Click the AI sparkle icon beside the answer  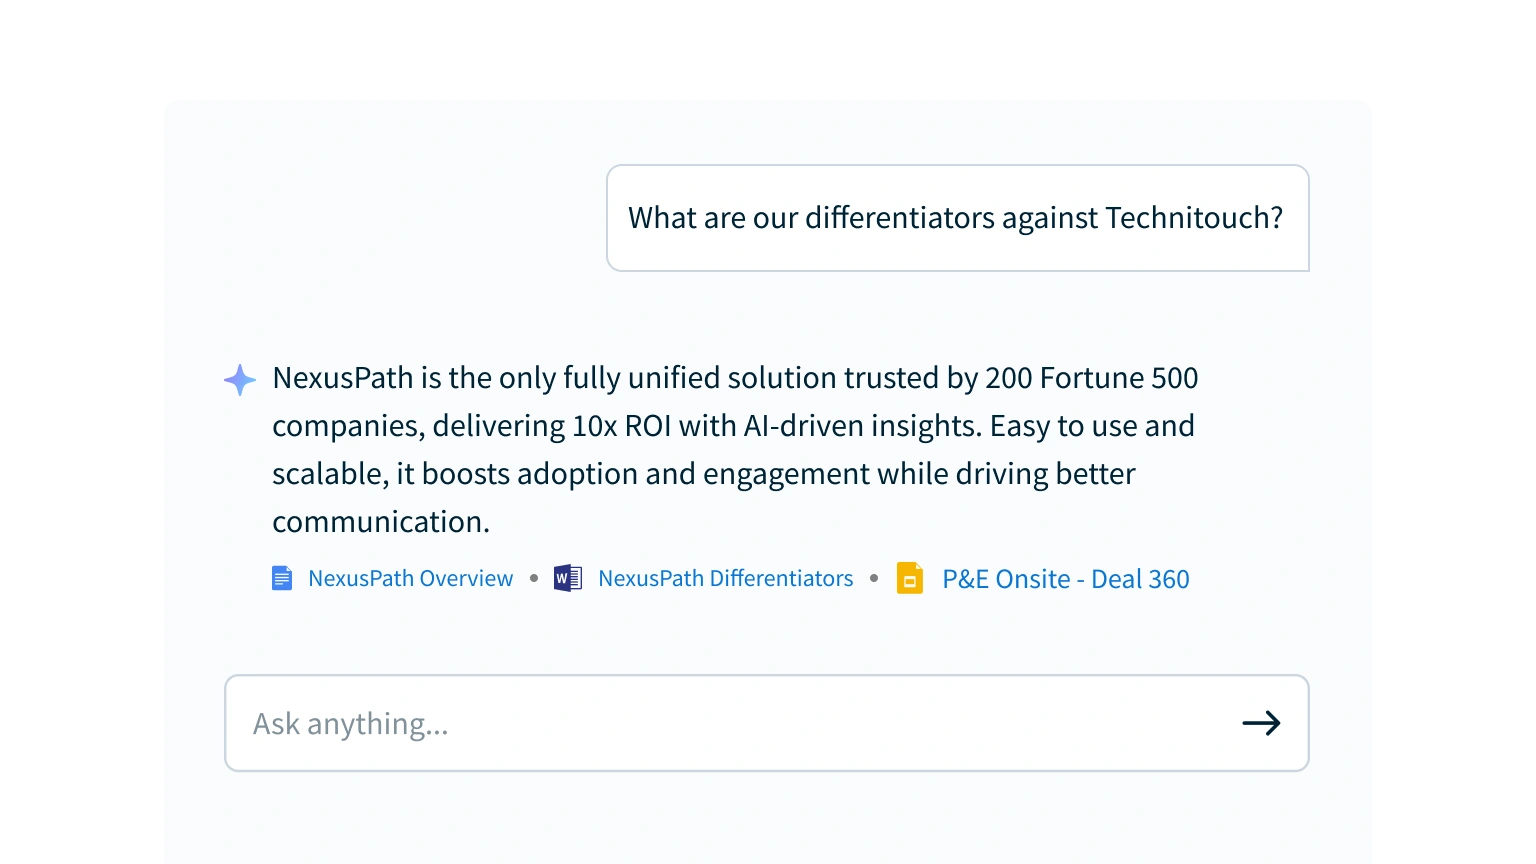[240, 379]
